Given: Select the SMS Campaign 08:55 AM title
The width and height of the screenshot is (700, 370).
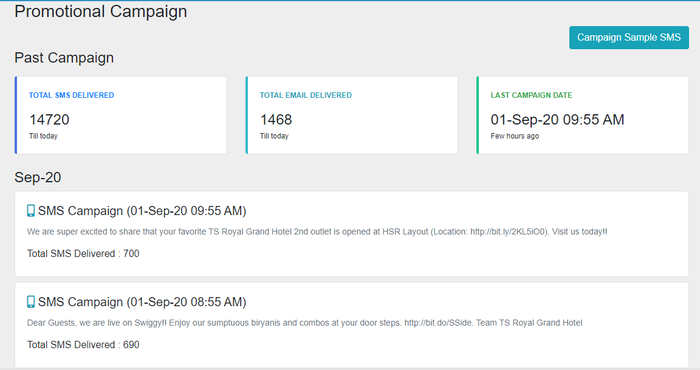Looking at the screenshot, I should click(x=142, y=302).
